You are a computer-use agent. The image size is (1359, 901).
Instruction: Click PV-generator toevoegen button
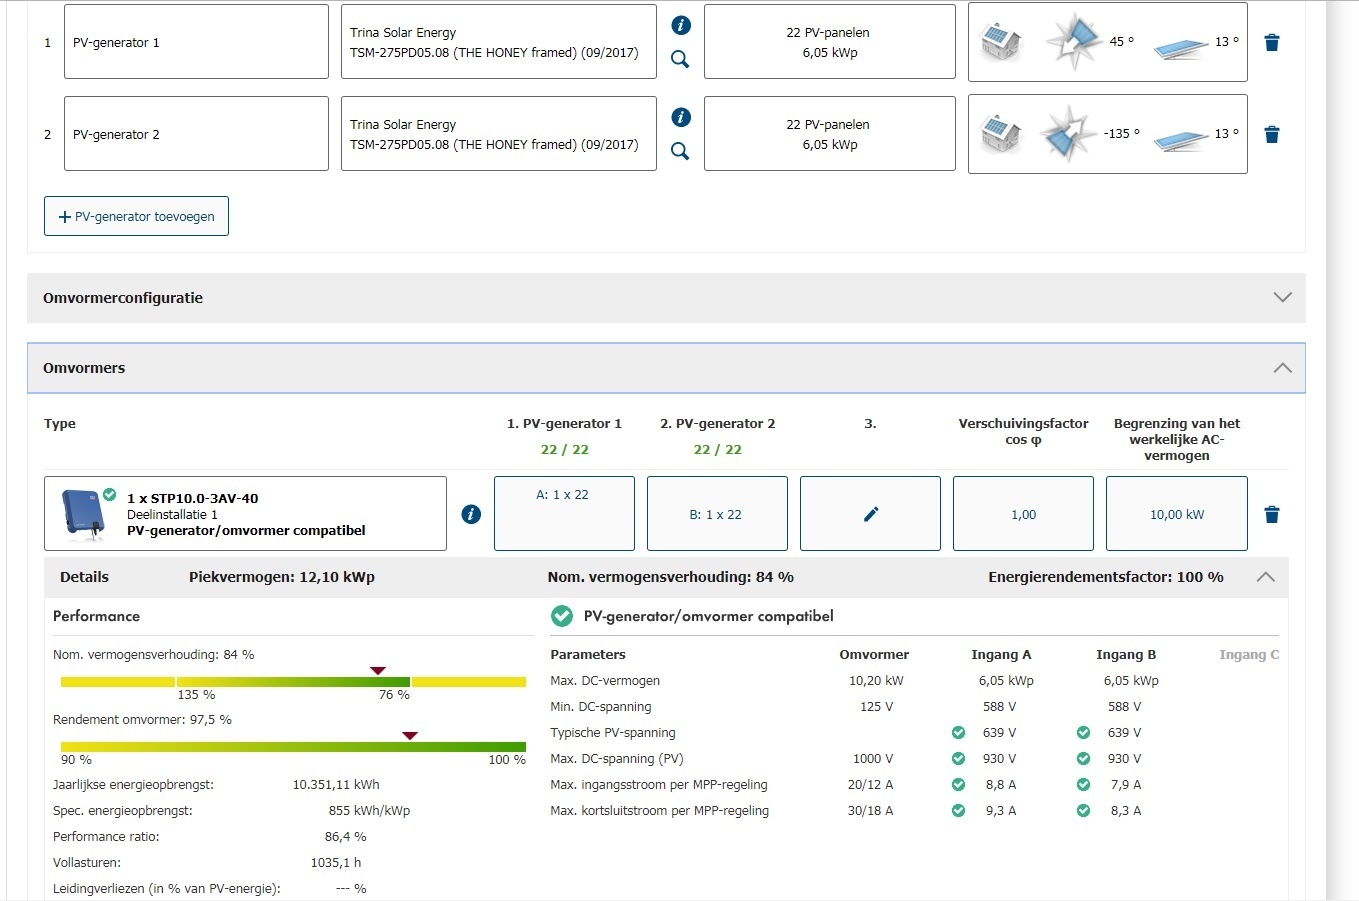point(136,216)
